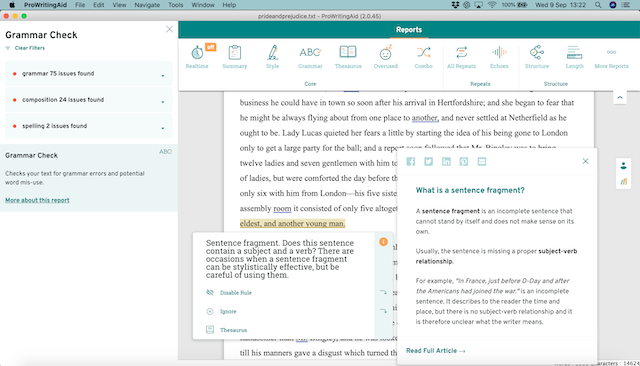640x366 pixels.
Task: Select the Reports tab
Action: [409, 30]
